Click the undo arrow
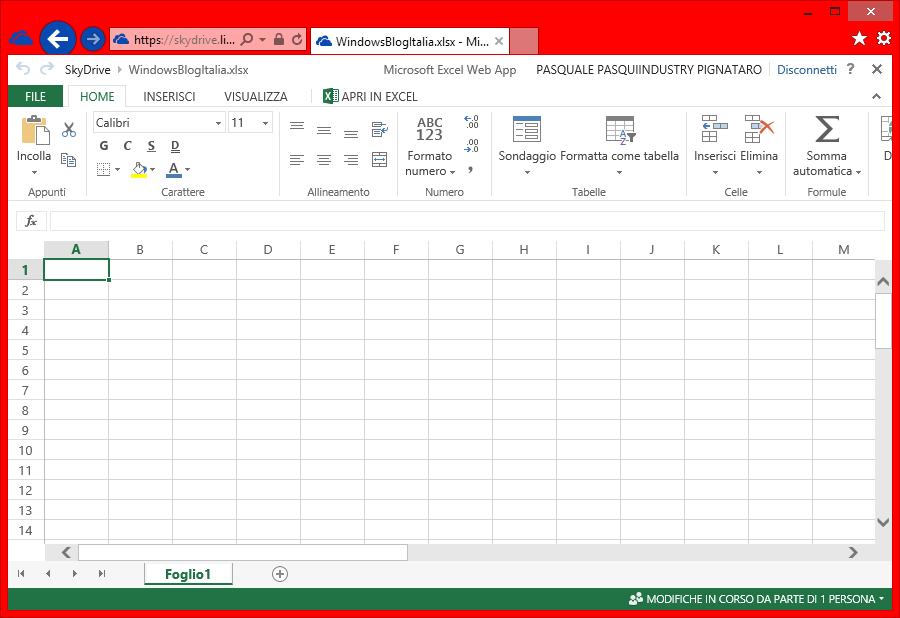 (x=22, y=69)
